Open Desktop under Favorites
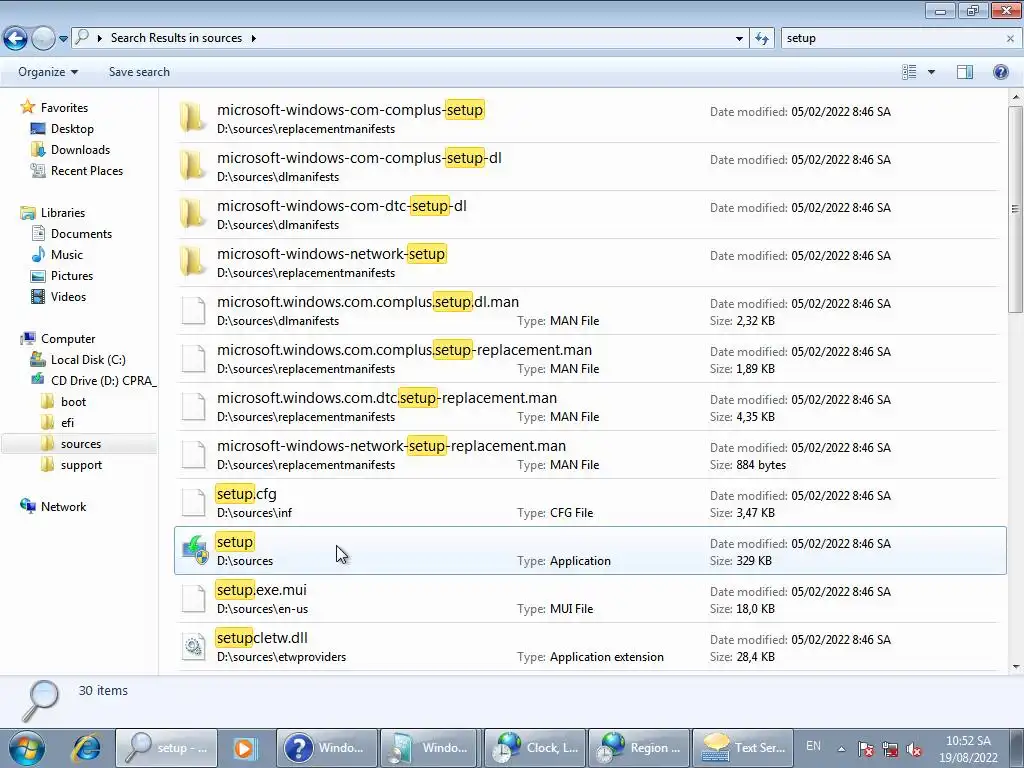This screenshot has height=768, width=1024. (72, 129)
